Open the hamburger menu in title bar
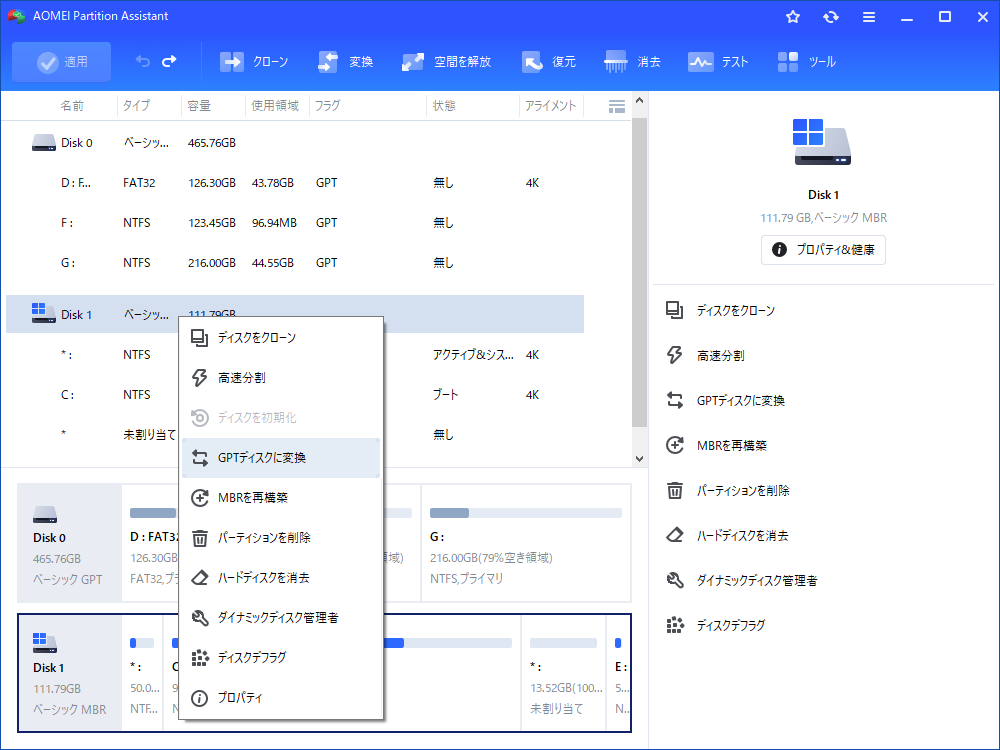 coord(869,17)
